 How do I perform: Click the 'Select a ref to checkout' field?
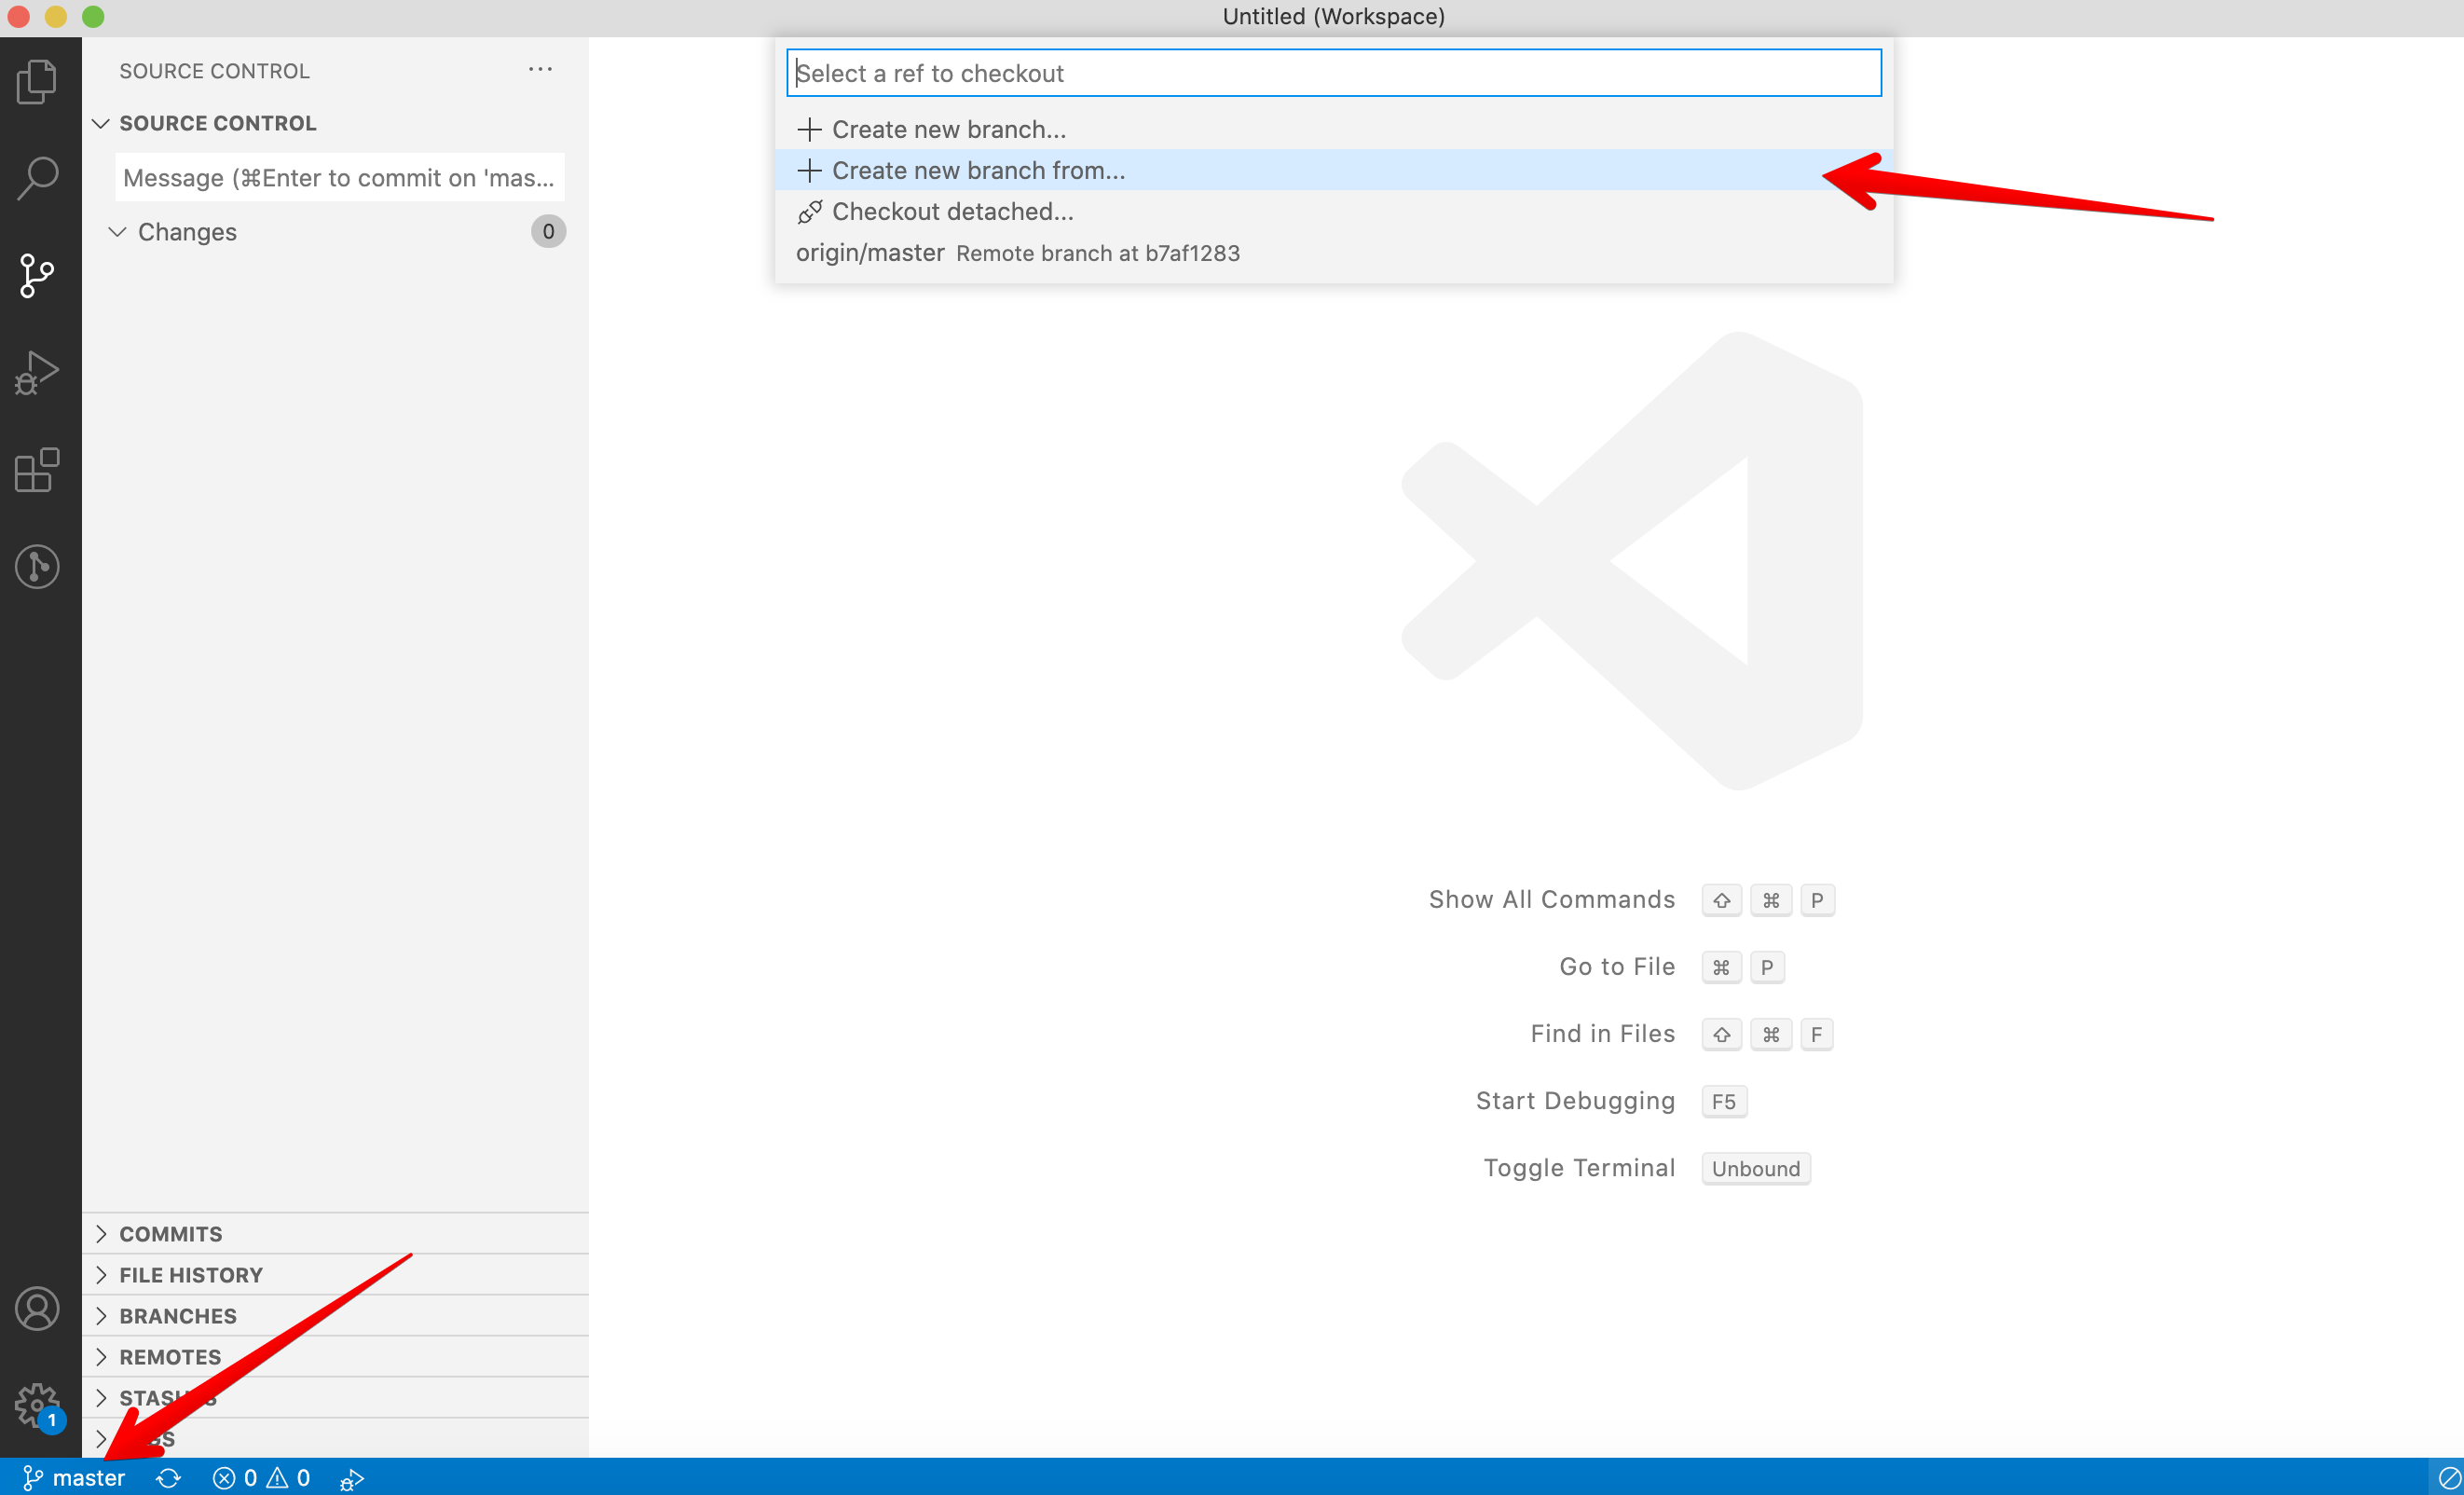(1332, 73)
